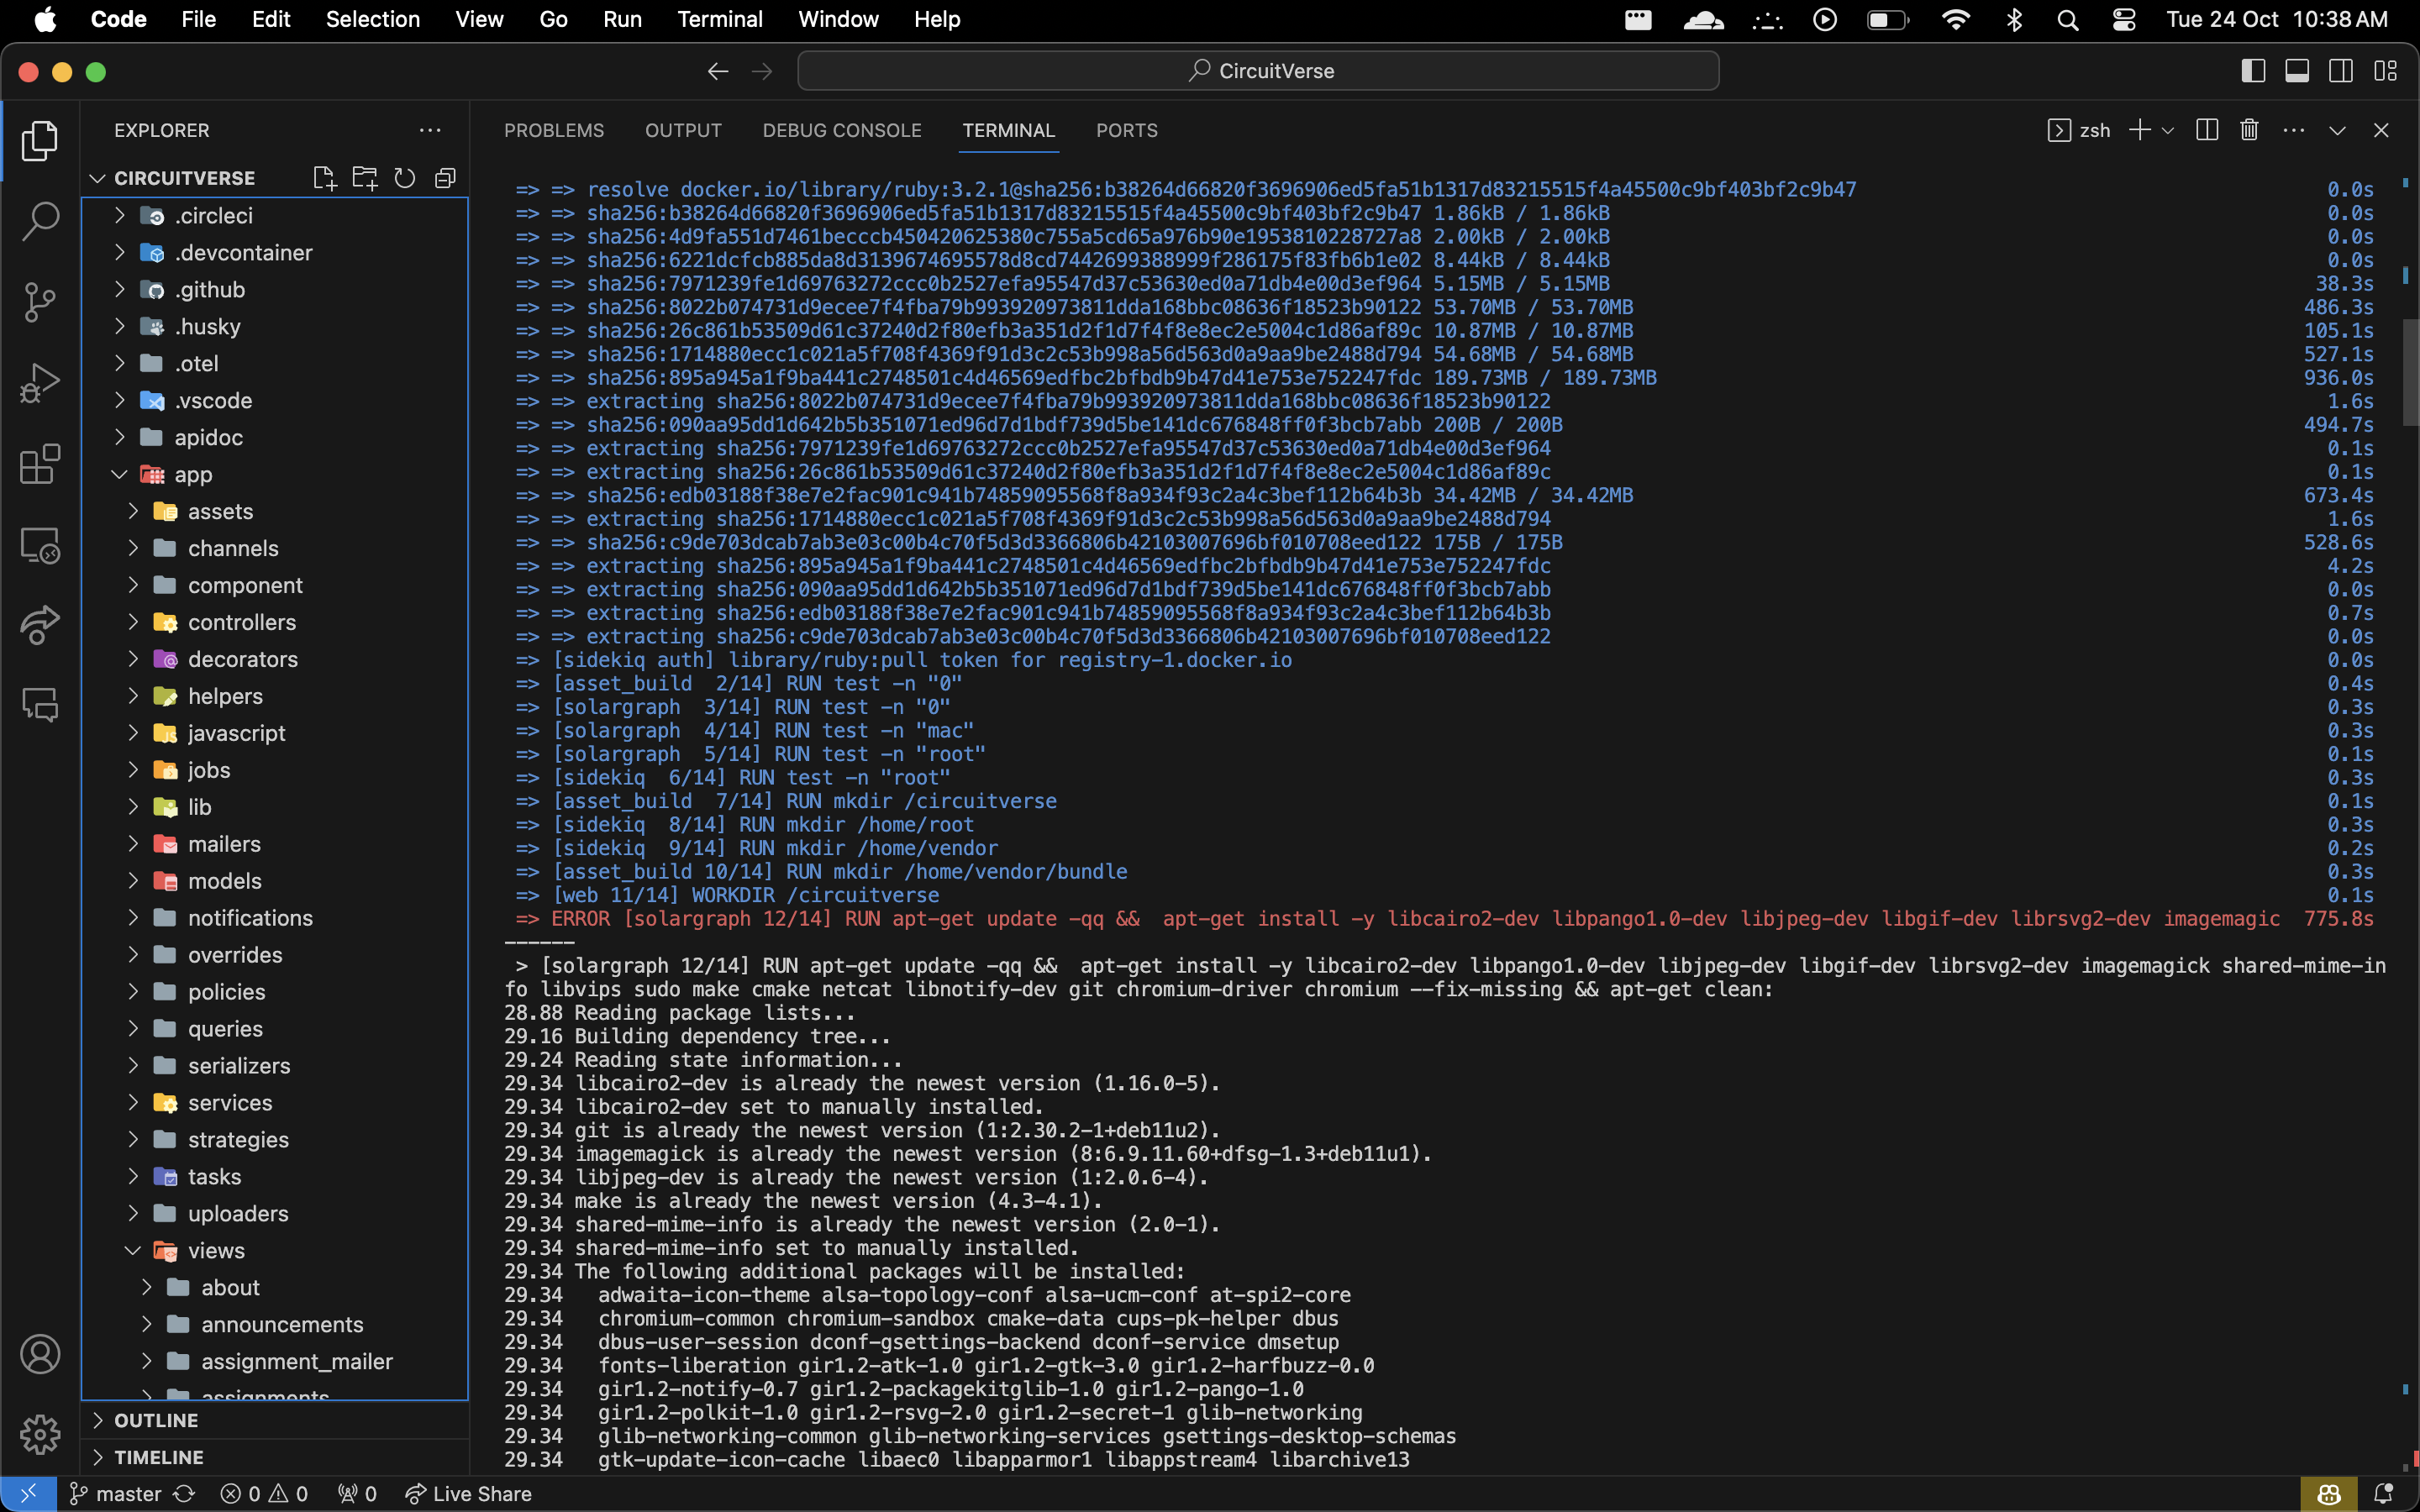Open the Source Control view

tap(40, 302)
